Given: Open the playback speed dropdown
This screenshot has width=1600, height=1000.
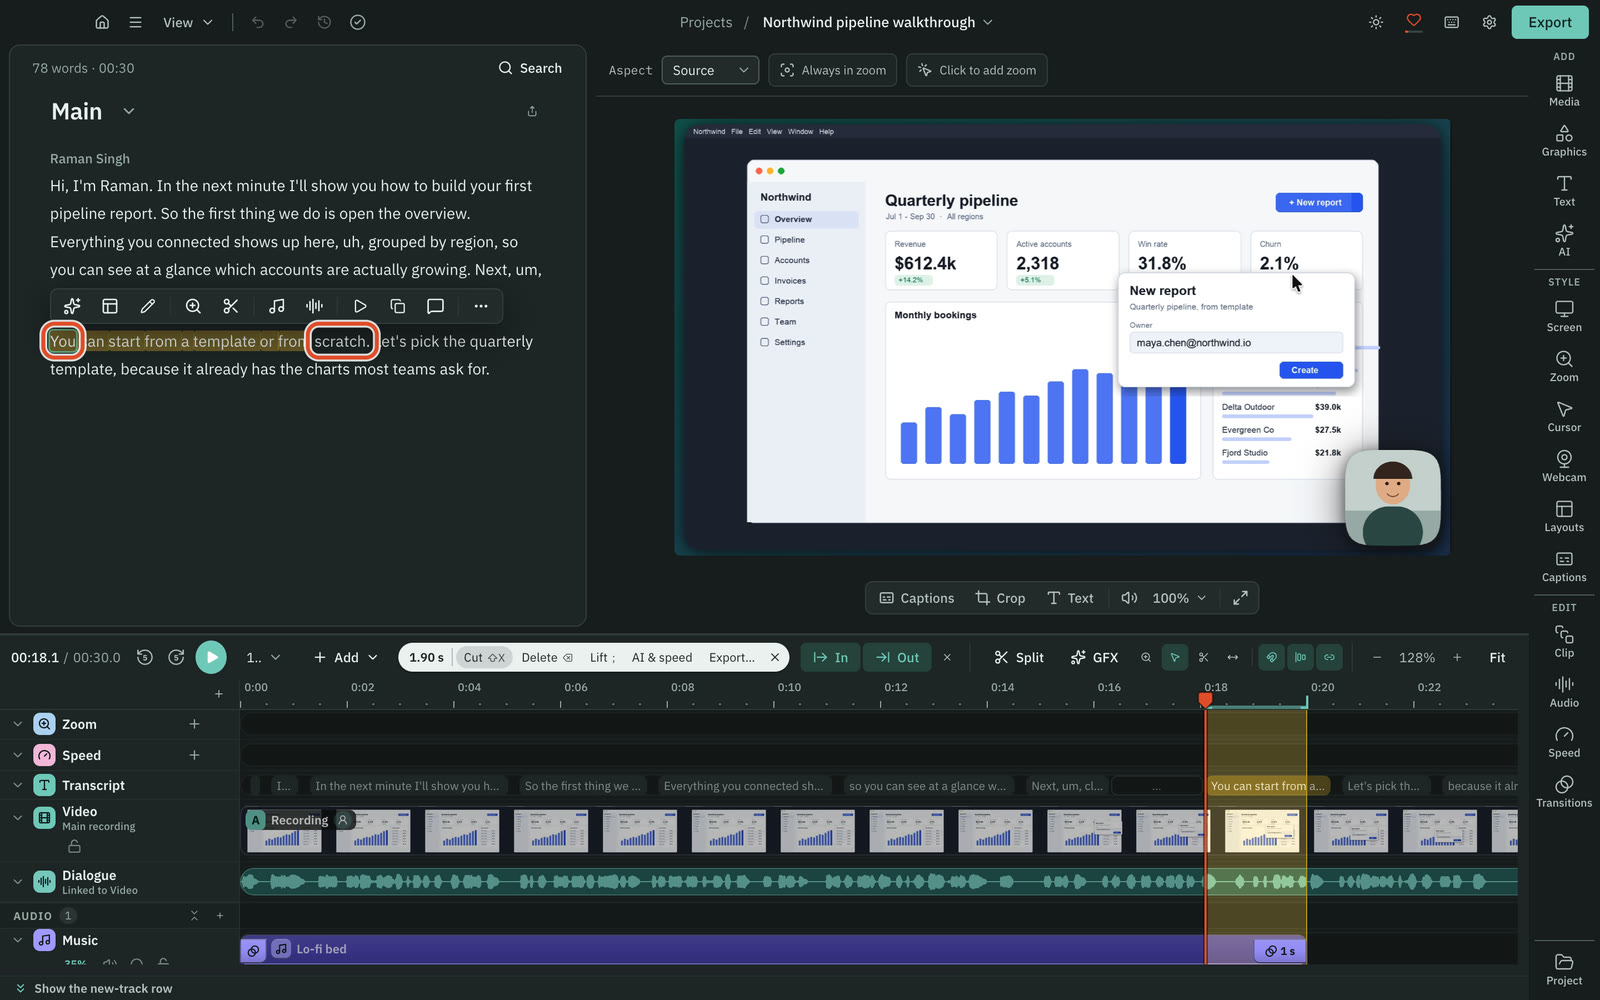Looking at the screenshot, I should (263, 657).
